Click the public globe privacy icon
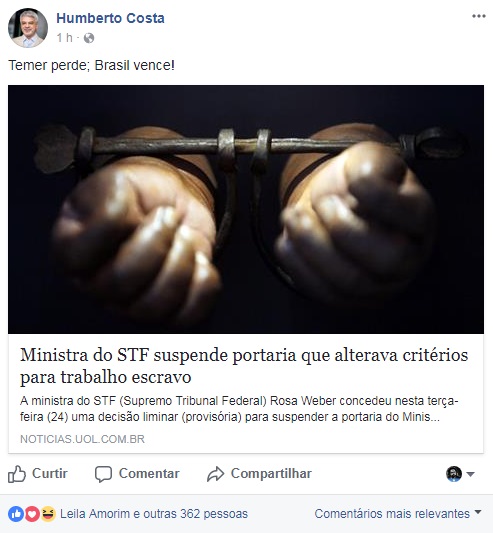Viewport: 493px width, 533px height. click(89, 38)
